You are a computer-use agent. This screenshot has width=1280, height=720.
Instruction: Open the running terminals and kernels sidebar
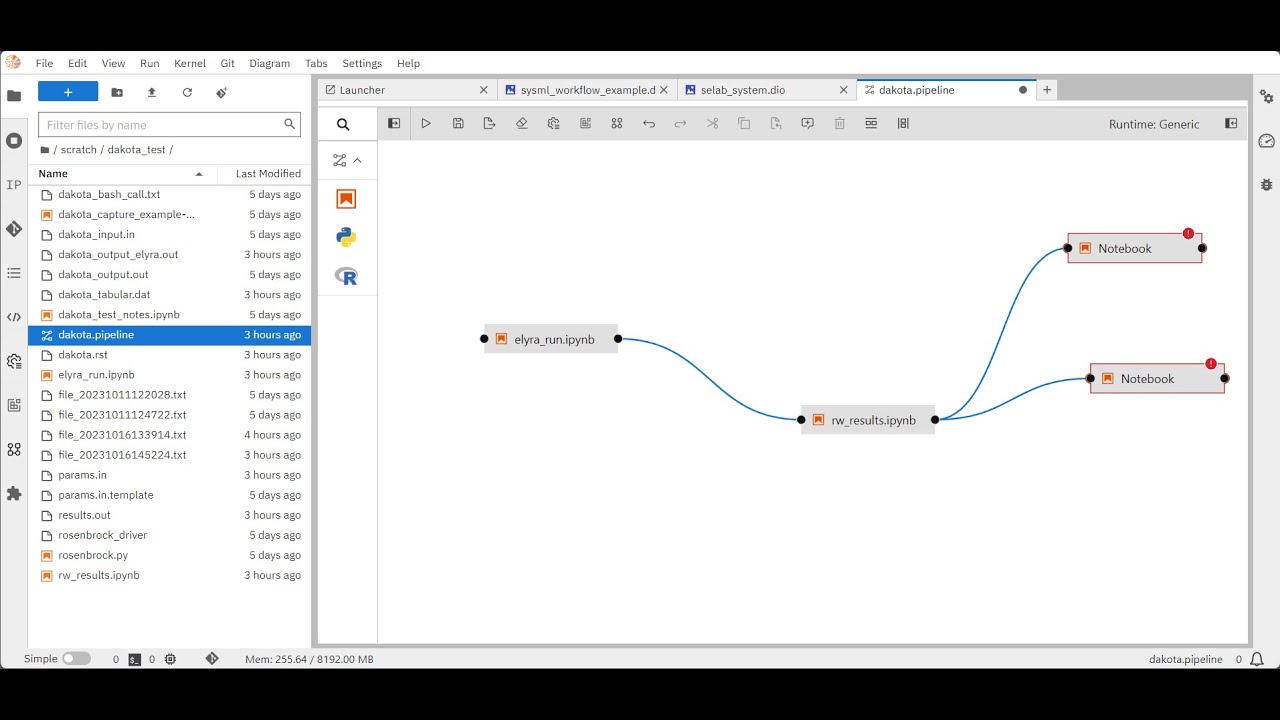[x=14, y=141]
